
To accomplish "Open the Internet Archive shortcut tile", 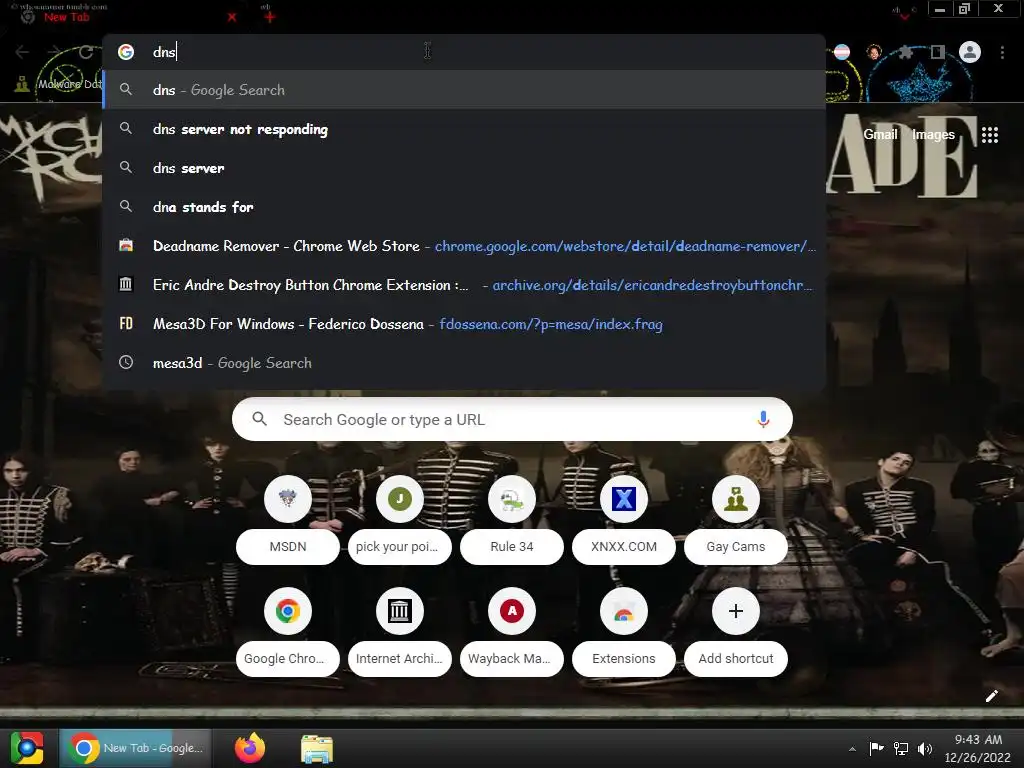I will (400, 631).
